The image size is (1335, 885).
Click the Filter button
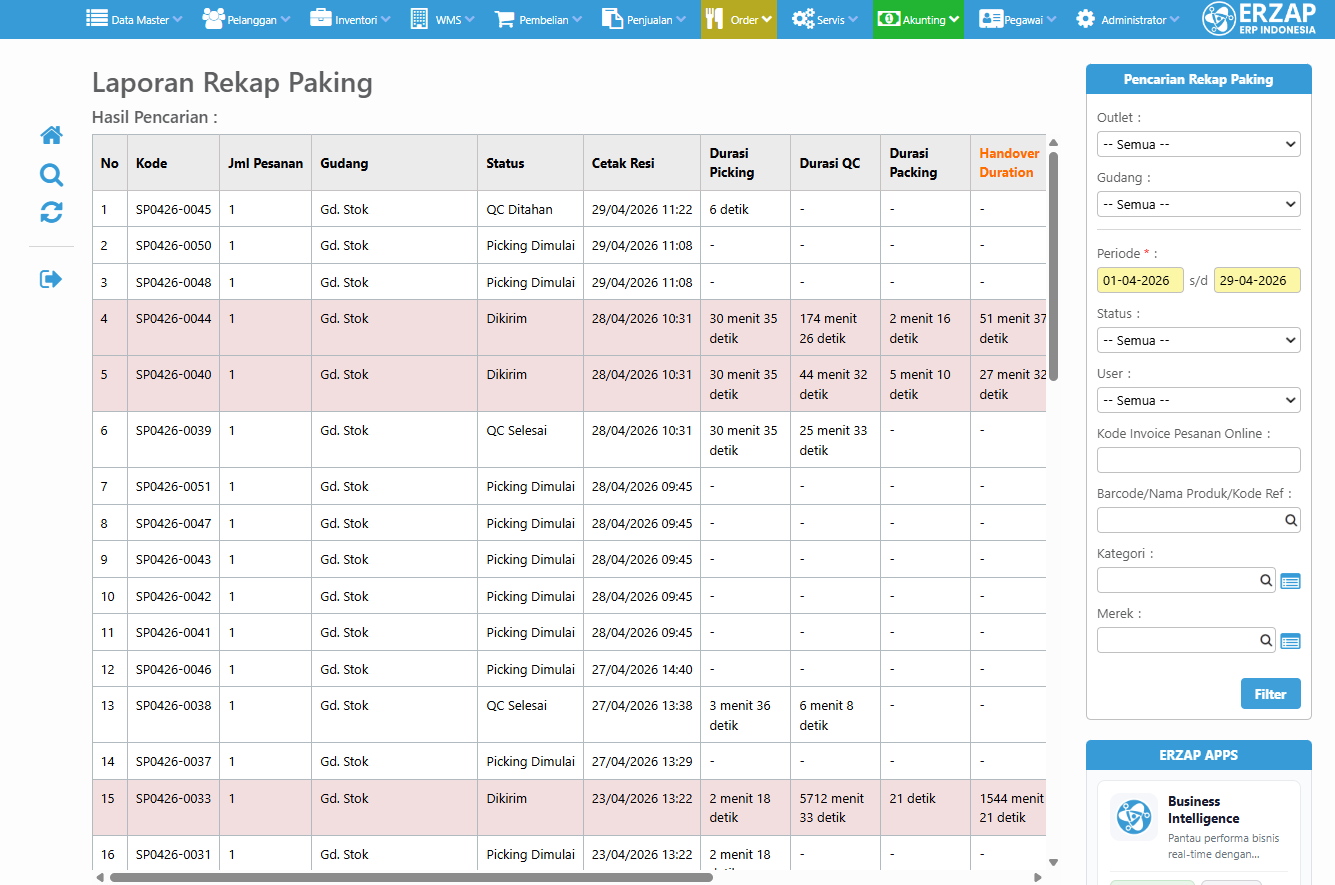pyautogui.click(x=1271, y=694)
